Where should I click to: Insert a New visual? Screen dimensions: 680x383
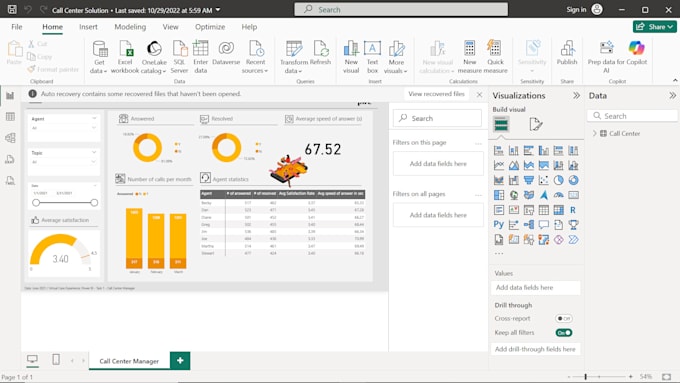pos(351,57)
